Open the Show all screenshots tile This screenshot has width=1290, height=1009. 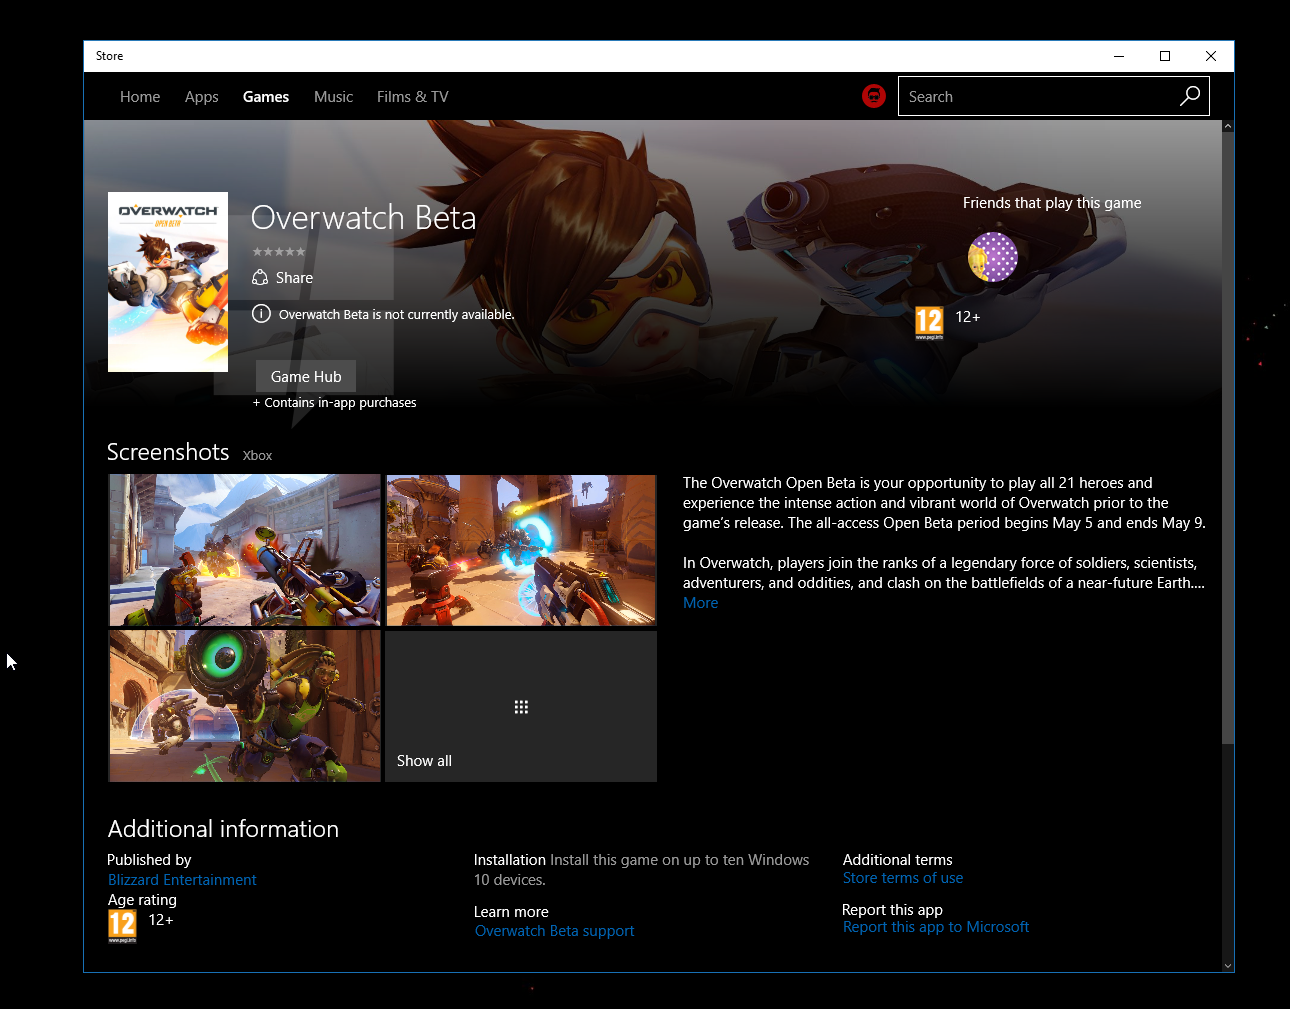[521, 706]
